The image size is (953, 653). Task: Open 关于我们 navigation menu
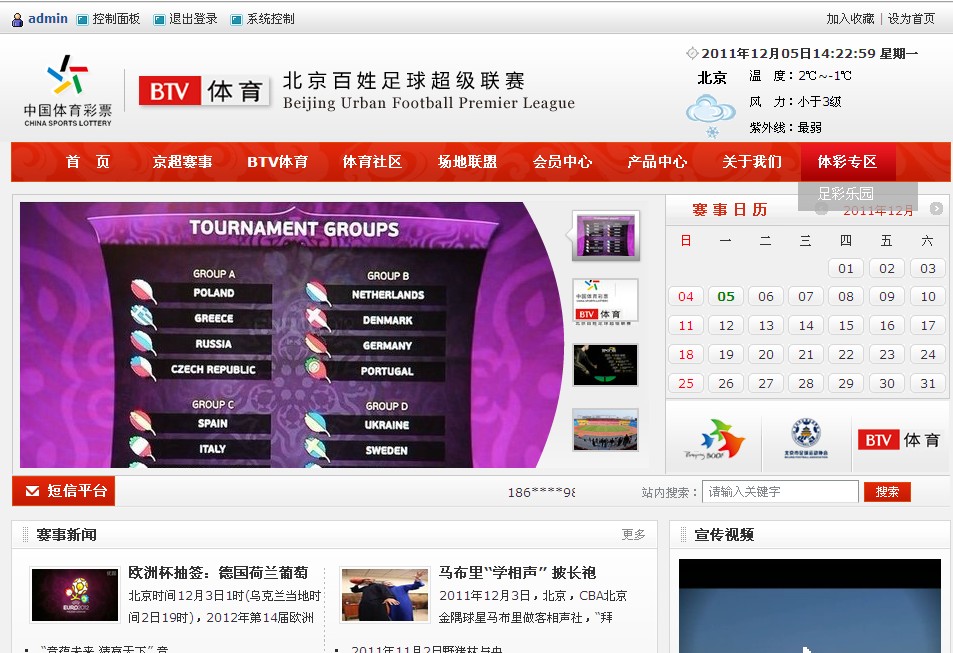pyautogui.click(x=752, y=162)
